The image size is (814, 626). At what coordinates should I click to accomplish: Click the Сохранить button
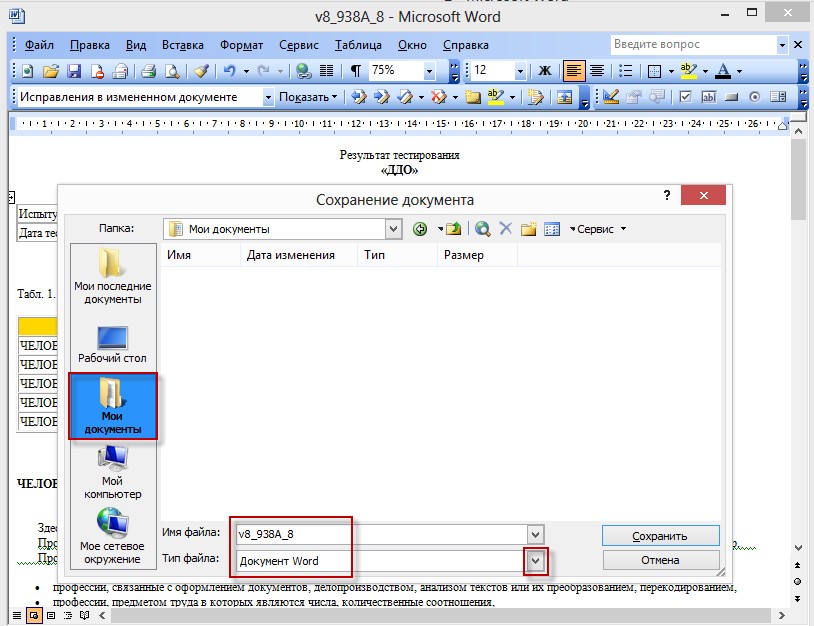tap(660, 536)
